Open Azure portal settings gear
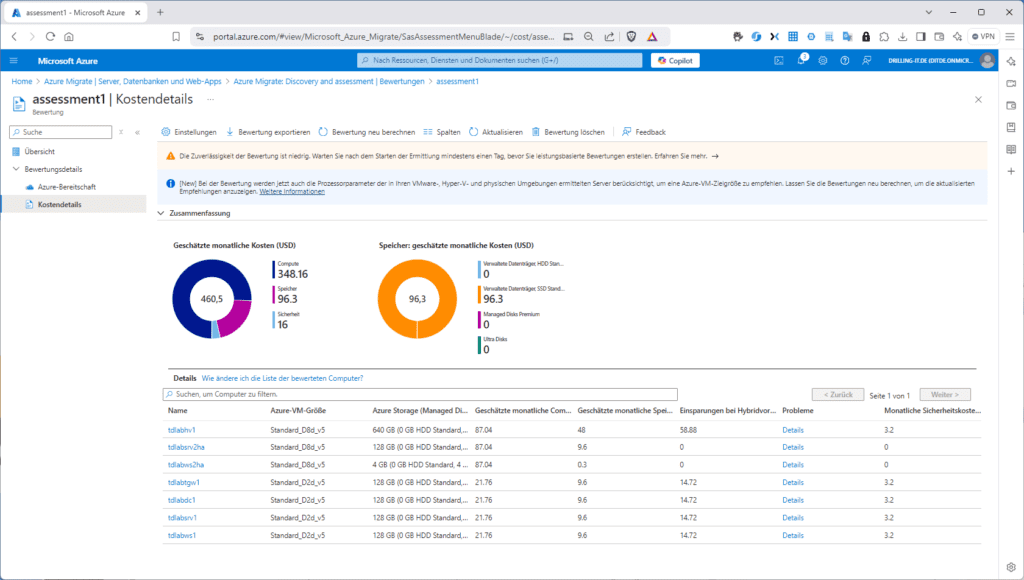Viewport: 1024px width, 580px height. [823, 61]
